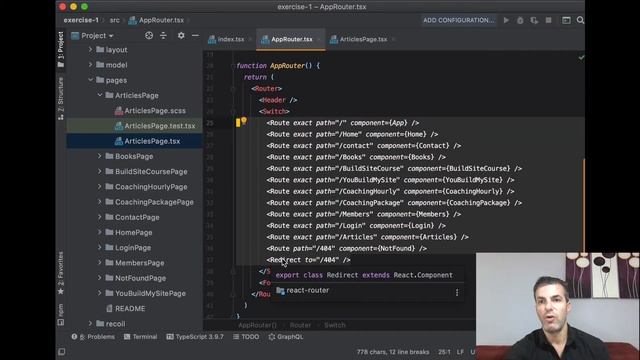Open the popup's three-dot options
Screen dimensions: 640x360
tap(457, 292)
